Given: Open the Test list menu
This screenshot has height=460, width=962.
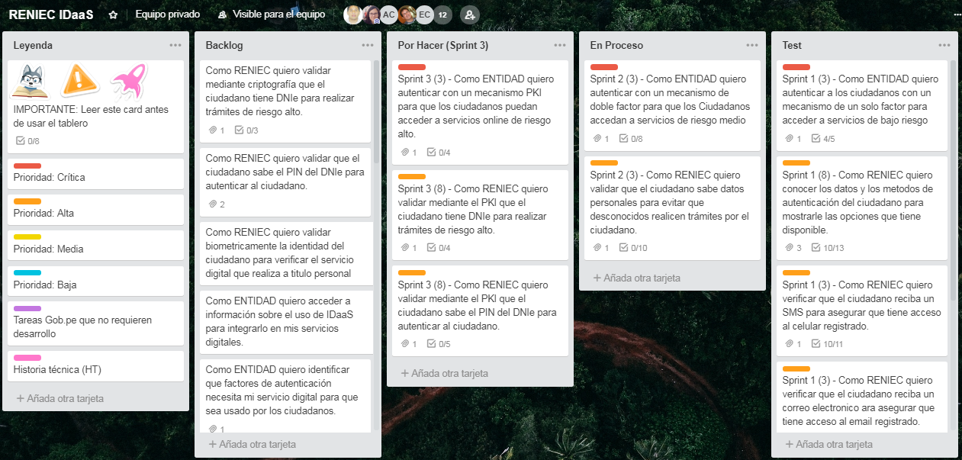Looking at the screenshot, I should [x=944, y=45].
